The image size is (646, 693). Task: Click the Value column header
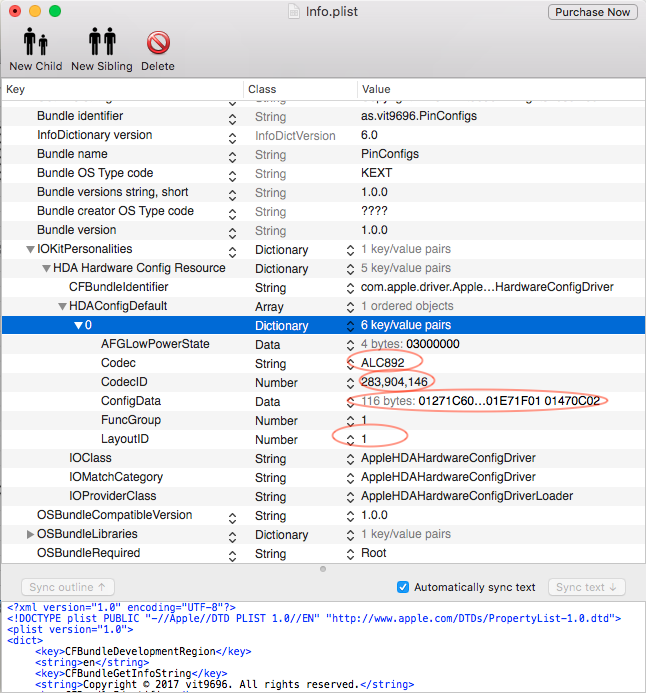click(501, 89)
